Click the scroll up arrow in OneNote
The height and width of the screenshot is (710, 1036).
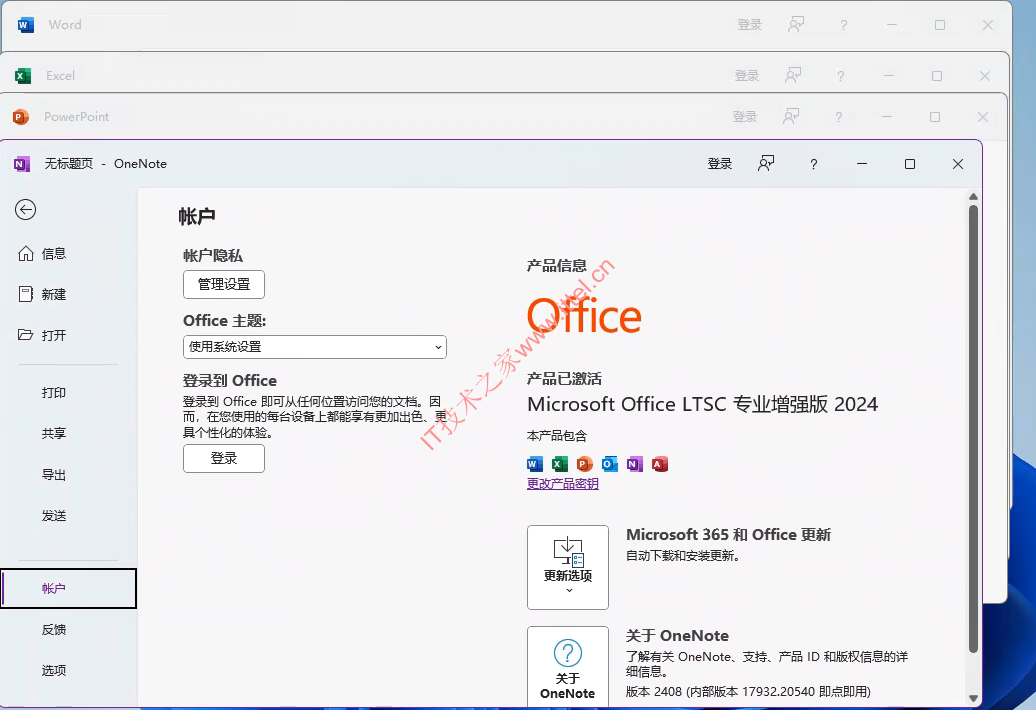(973, 197)
